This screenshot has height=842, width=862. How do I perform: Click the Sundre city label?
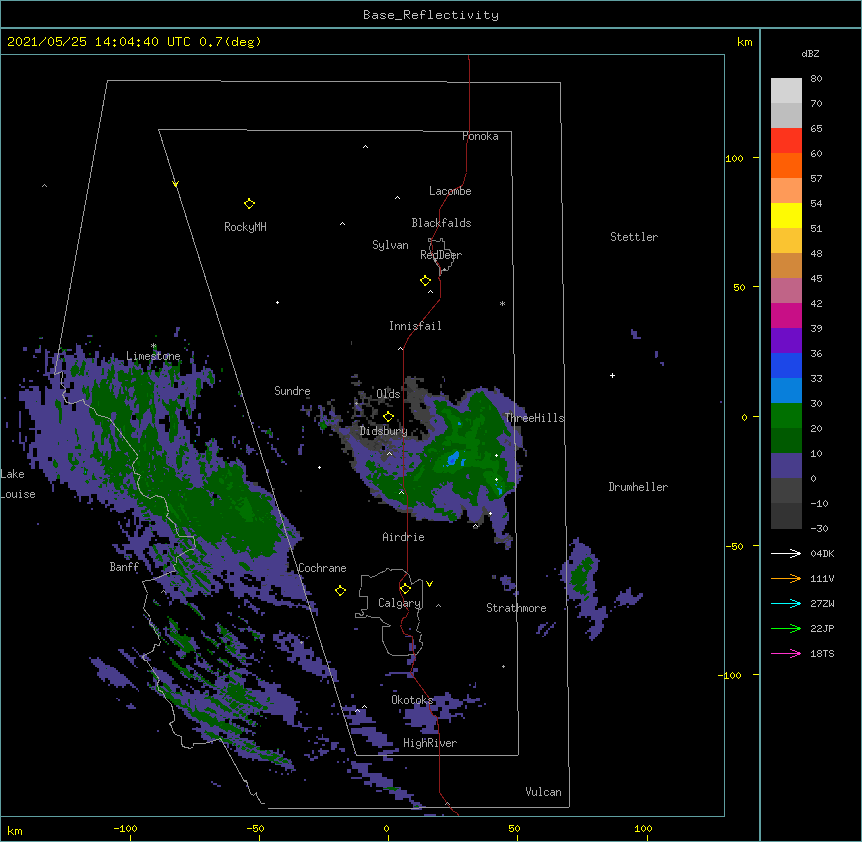[x=292, y=391]
